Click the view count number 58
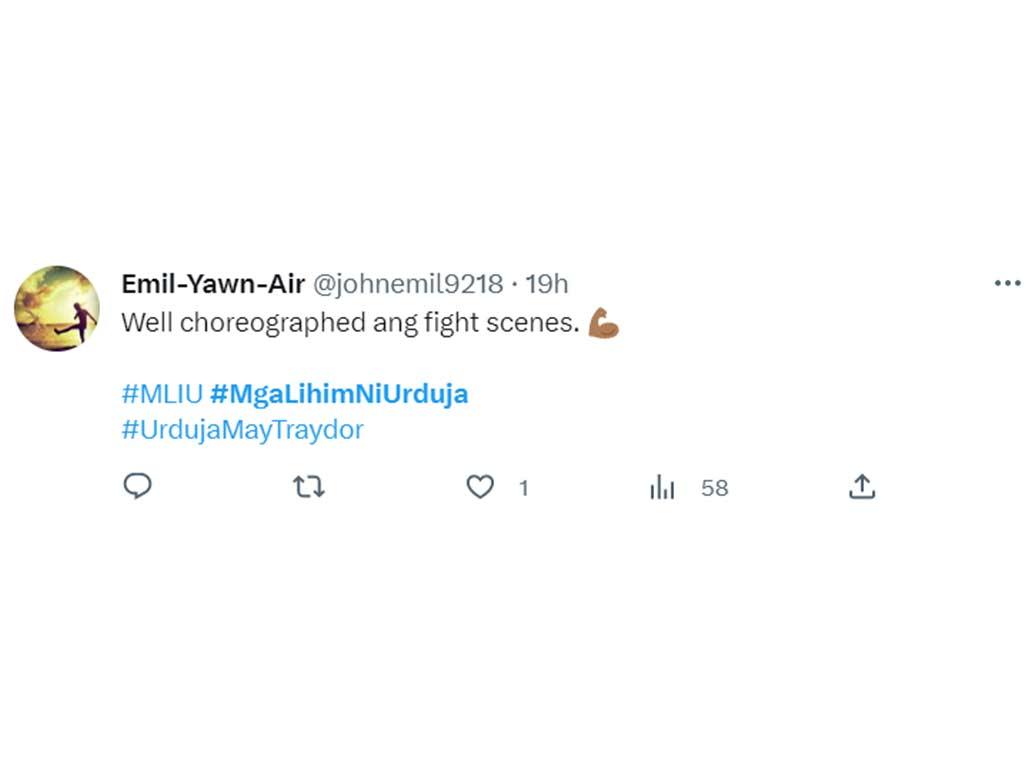 coord(714,488)
